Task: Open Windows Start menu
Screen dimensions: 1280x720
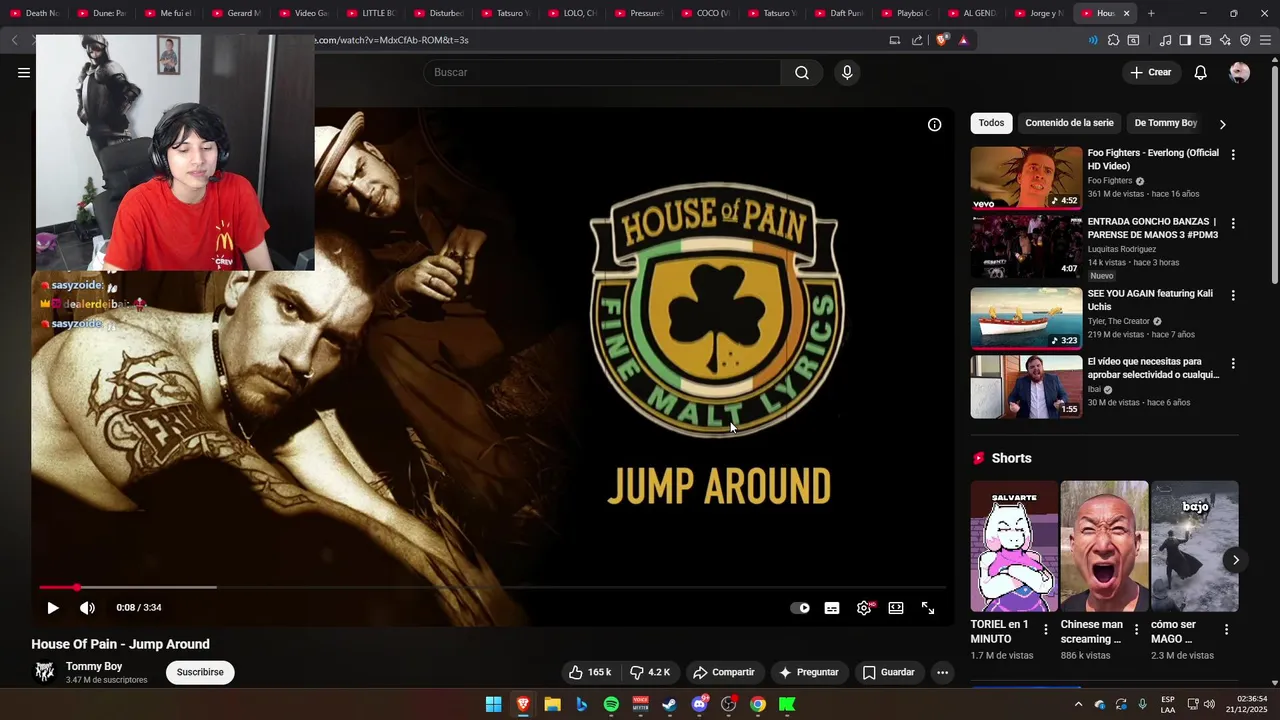Action: (494, 704)
